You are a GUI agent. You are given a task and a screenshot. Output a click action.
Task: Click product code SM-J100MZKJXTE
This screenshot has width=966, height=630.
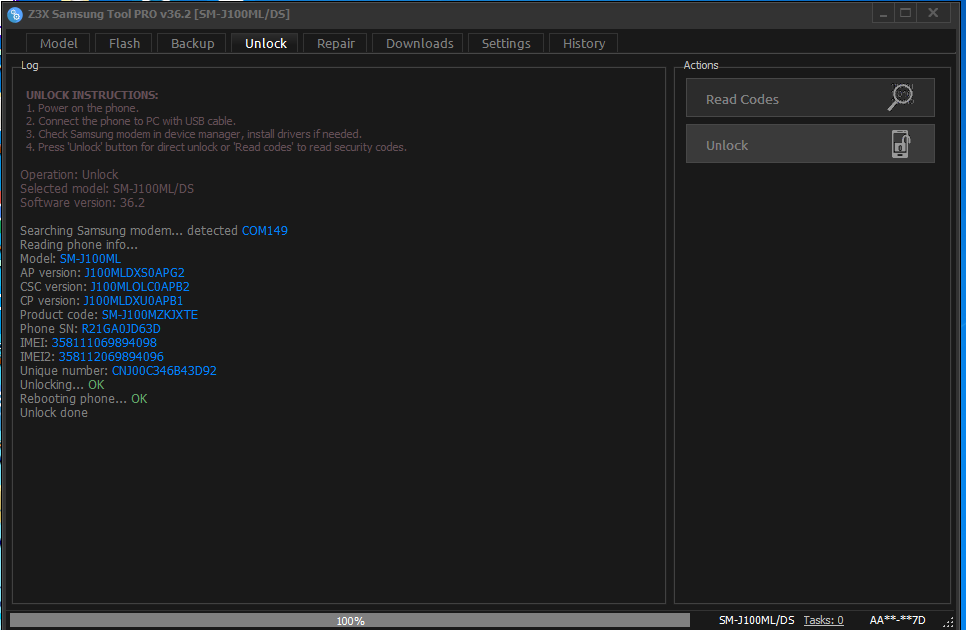point(150,315)
